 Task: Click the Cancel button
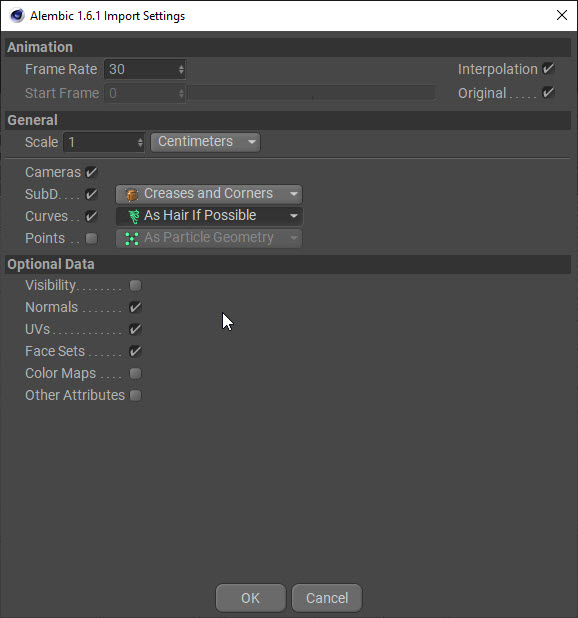327,598
